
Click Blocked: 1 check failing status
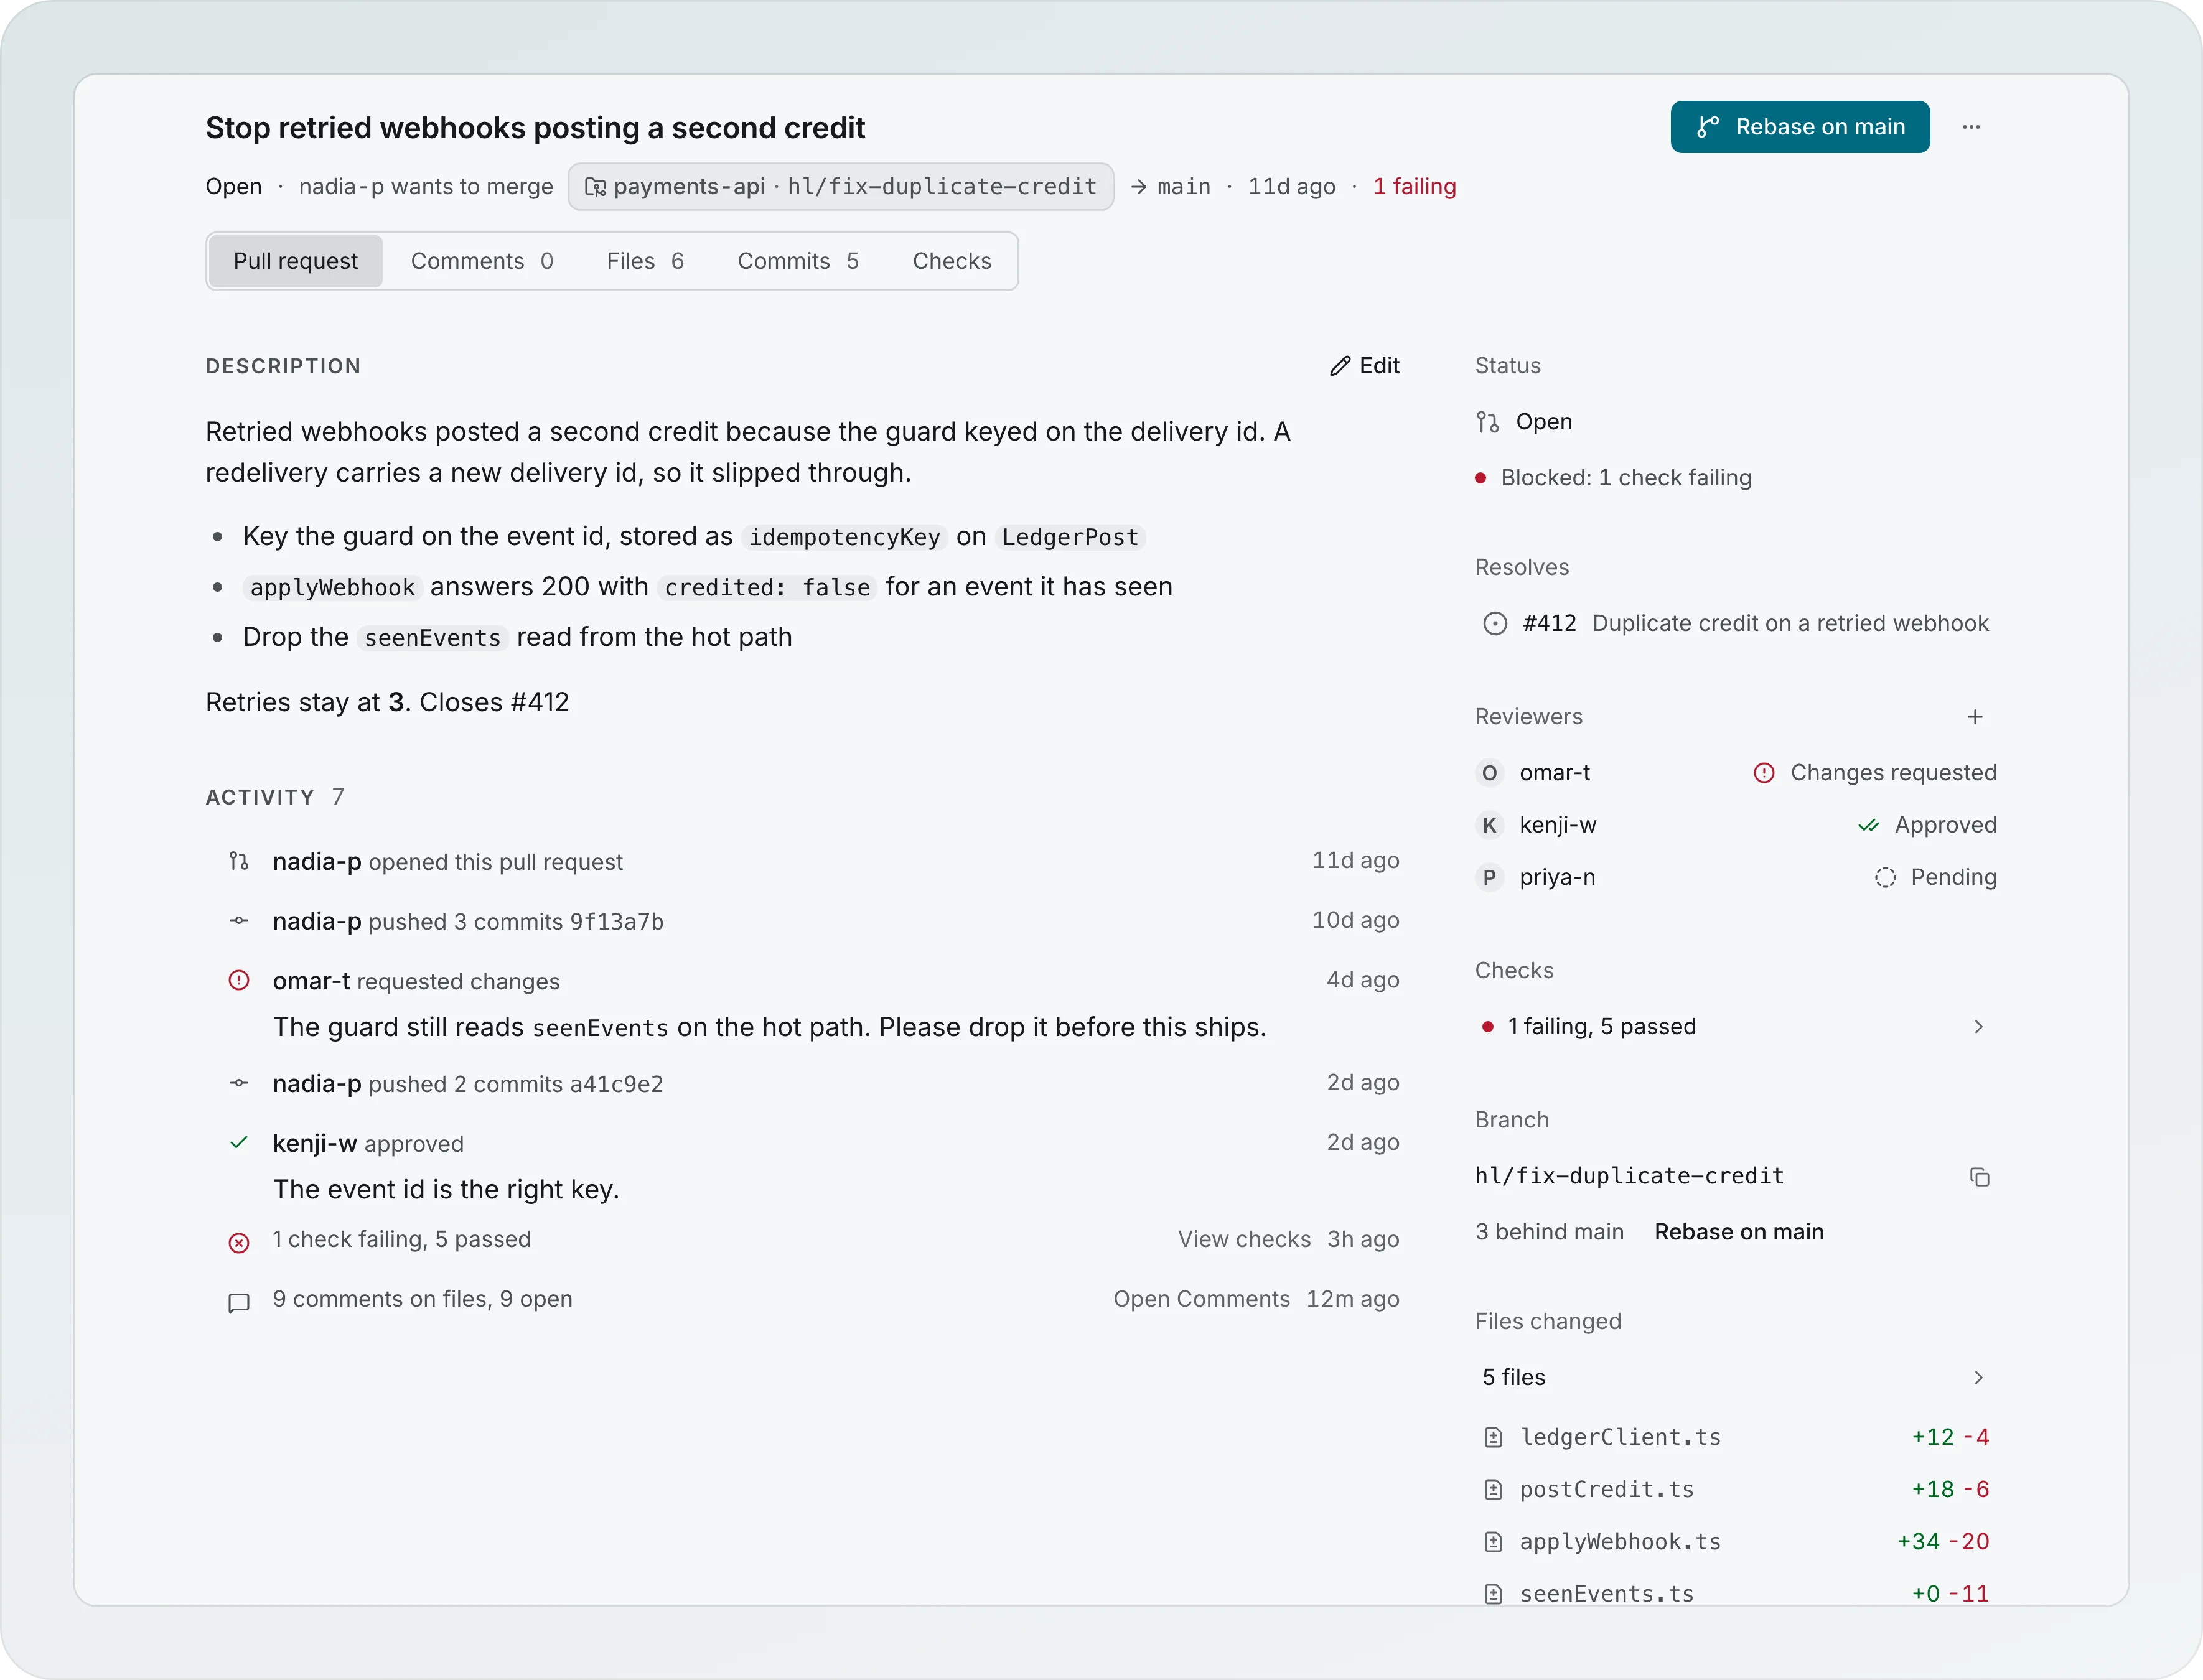click(1614, 478)
